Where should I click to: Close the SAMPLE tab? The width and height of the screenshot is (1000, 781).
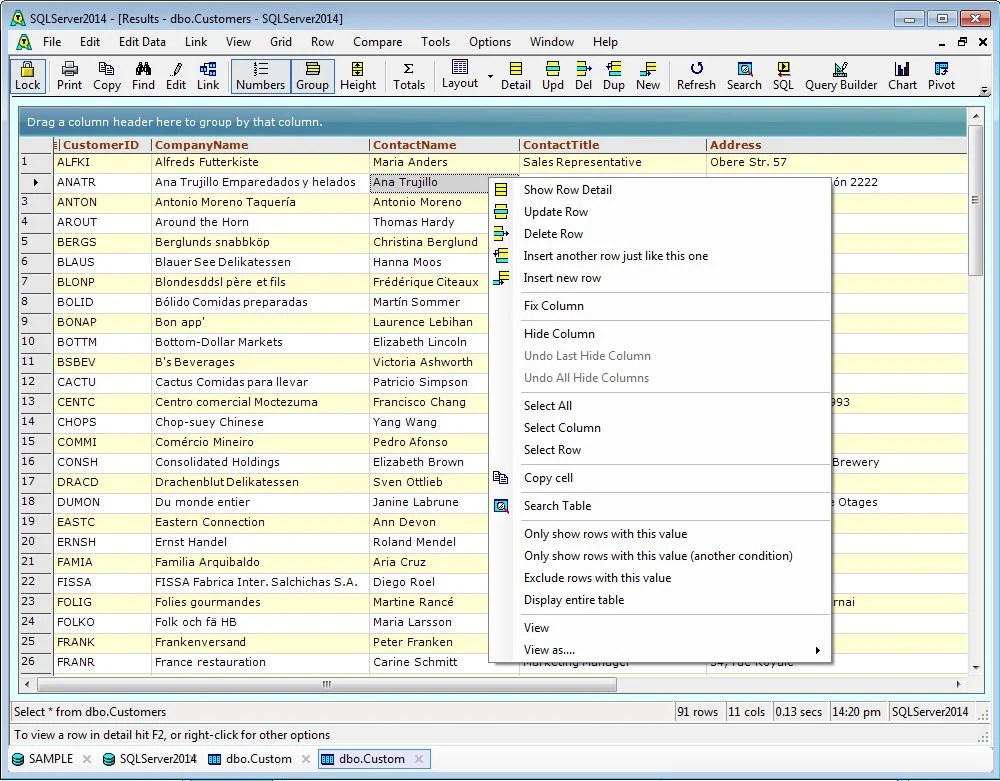click(x=87, y=759)
